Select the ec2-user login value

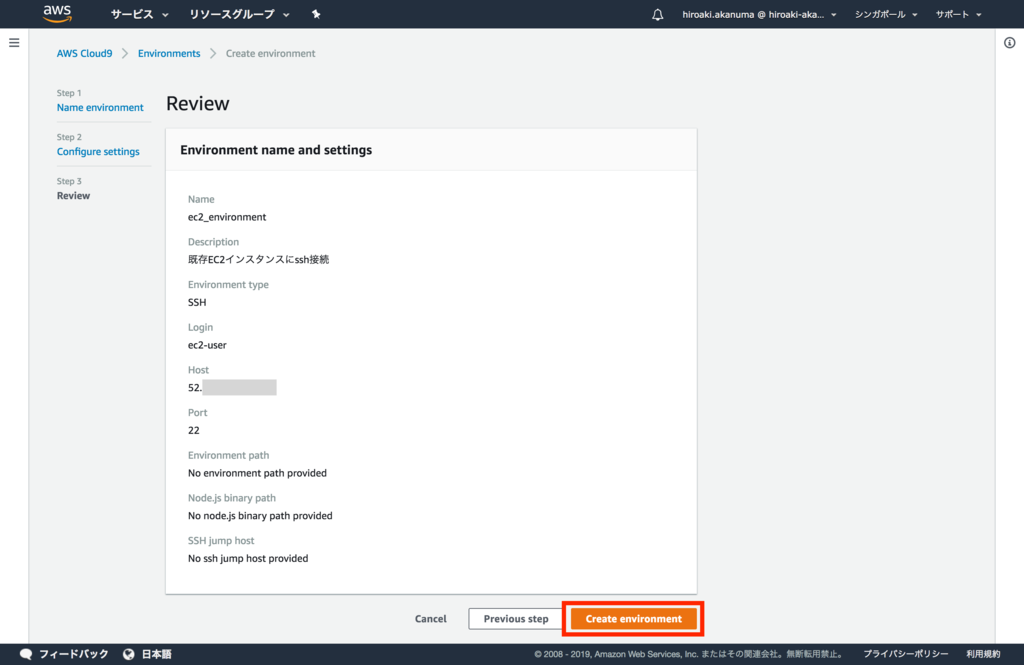207,345
